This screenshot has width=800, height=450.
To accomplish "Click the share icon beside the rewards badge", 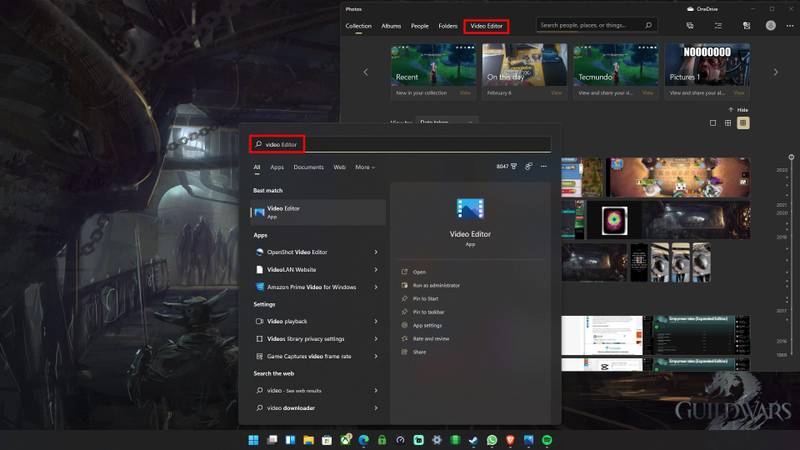I will [529, 166].
